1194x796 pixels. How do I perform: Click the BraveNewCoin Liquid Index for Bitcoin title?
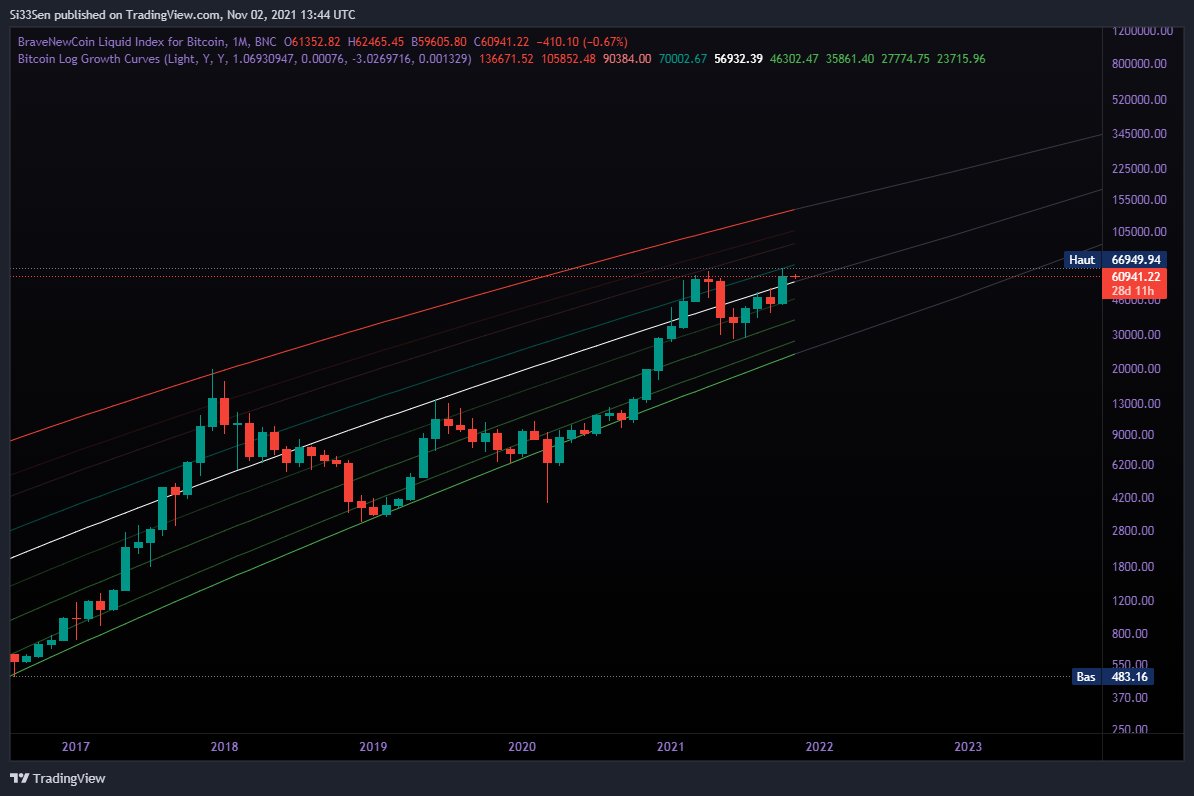122,42
